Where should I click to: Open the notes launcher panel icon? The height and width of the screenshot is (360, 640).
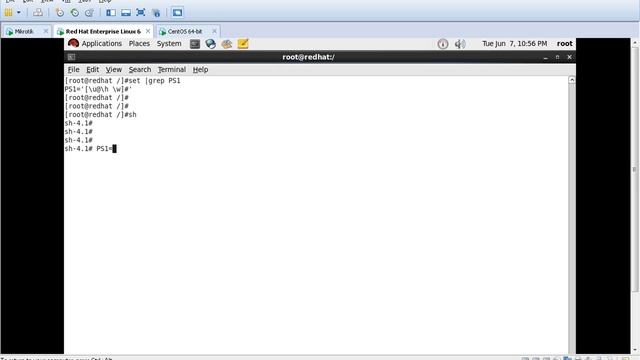coord(243,44)
